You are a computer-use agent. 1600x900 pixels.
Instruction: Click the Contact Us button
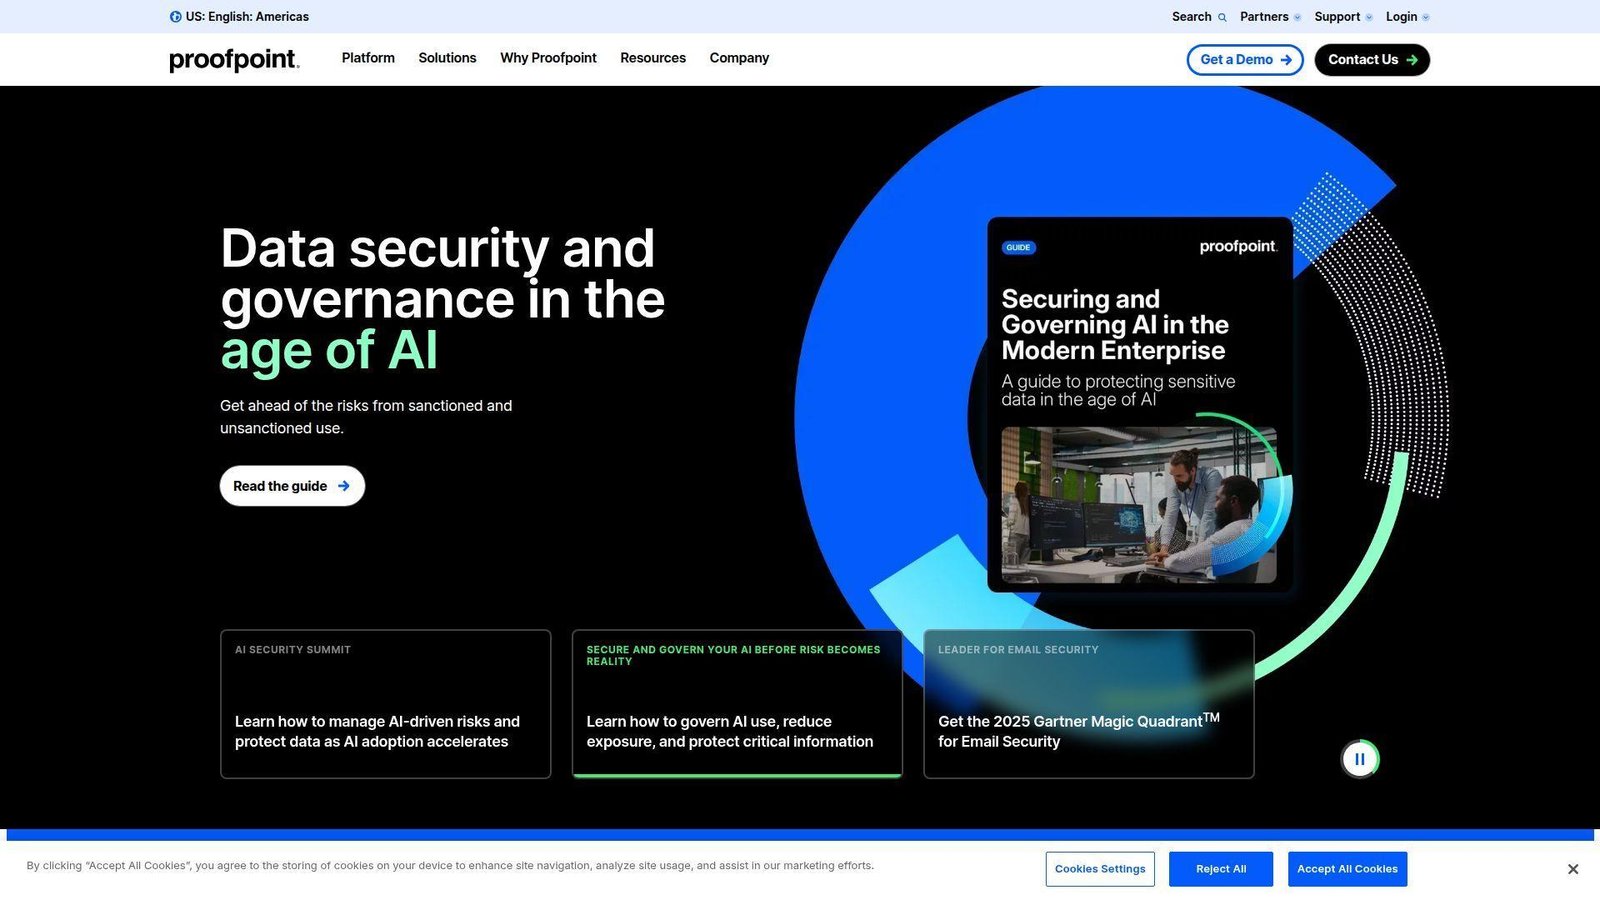tap(1372, 60)
